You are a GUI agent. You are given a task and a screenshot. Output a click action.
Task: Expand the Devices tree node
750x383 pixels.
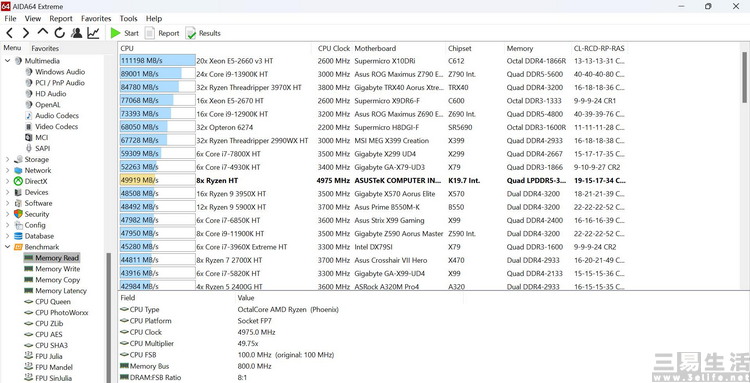(8, 192)
